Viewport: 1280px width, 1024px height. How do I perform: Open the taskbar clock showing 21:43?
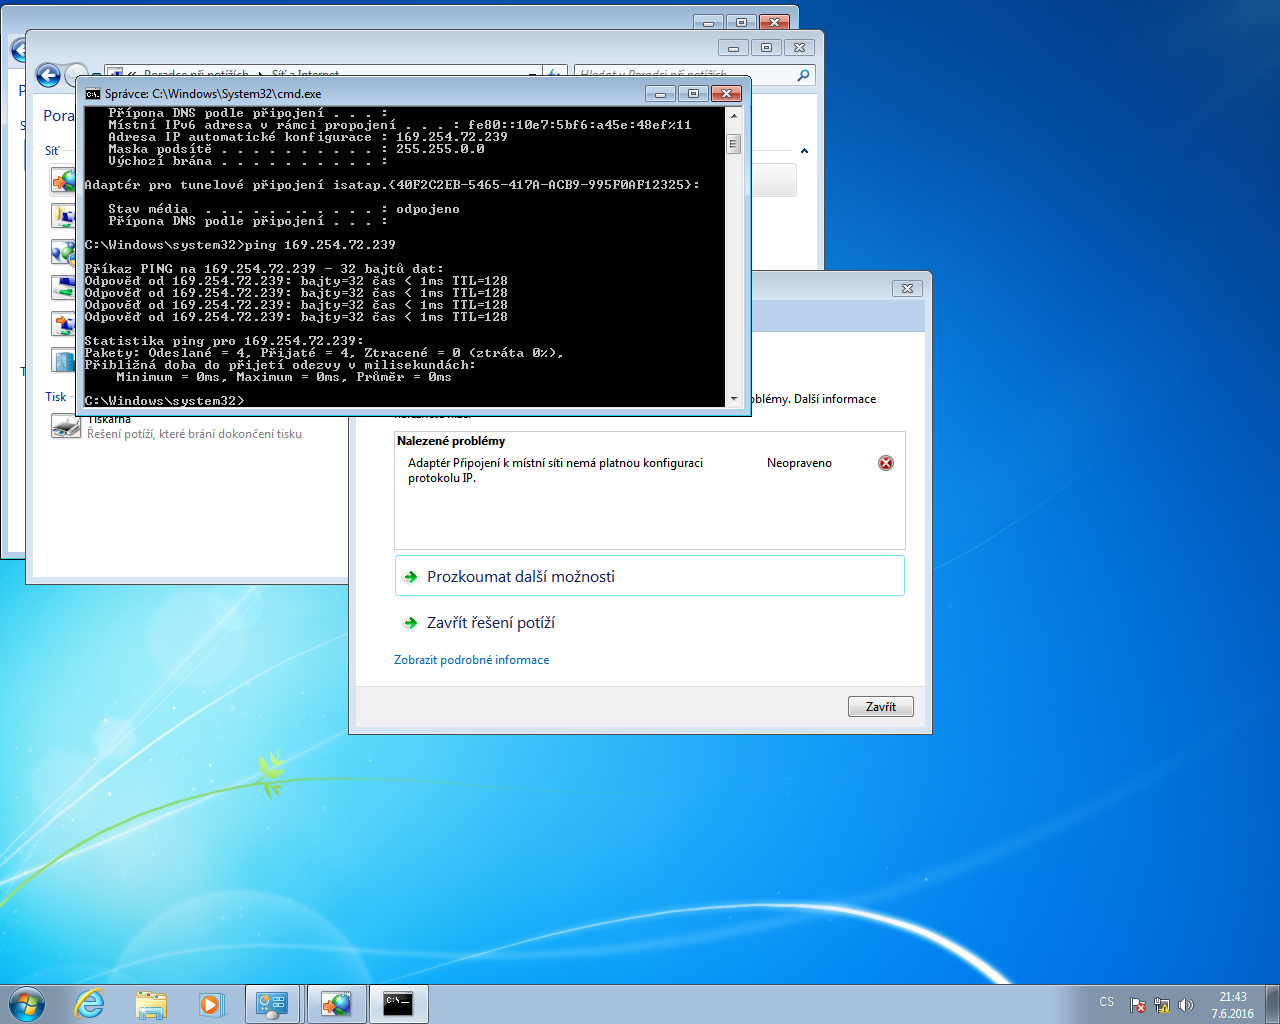tap(1233, 1005)
